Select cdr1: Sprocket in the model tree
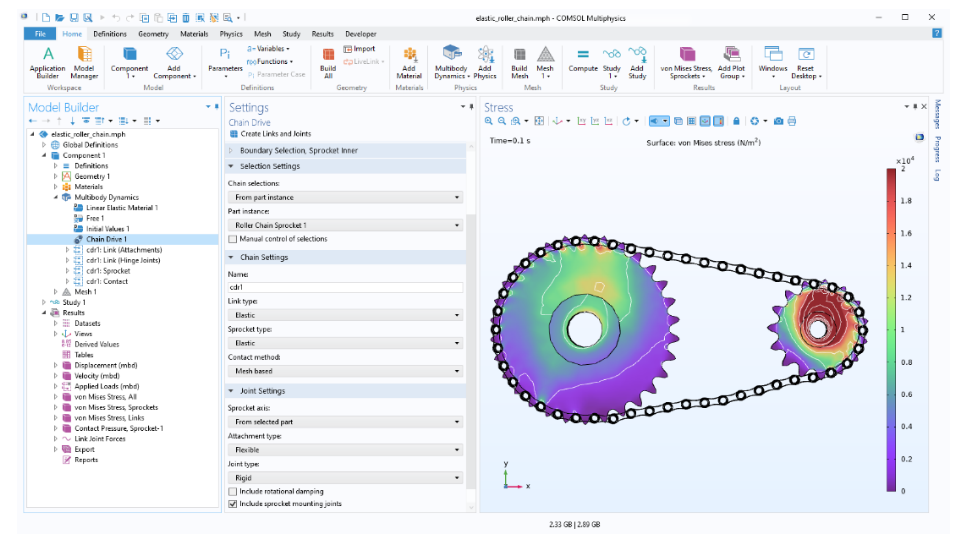The width and height of the screenshot is (955, 535). pos(108,271)
